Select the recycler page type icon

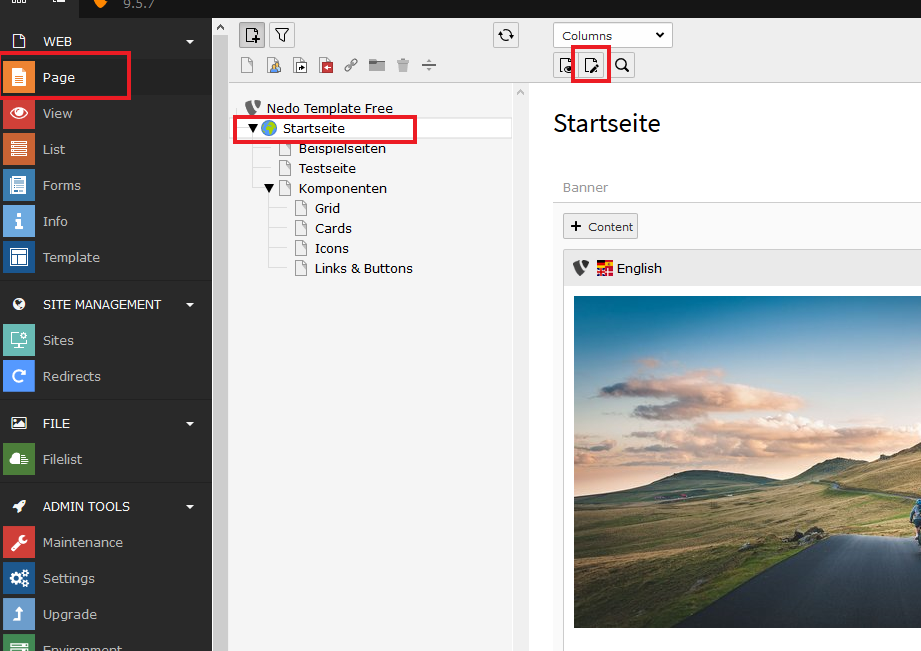click(403, 65)
